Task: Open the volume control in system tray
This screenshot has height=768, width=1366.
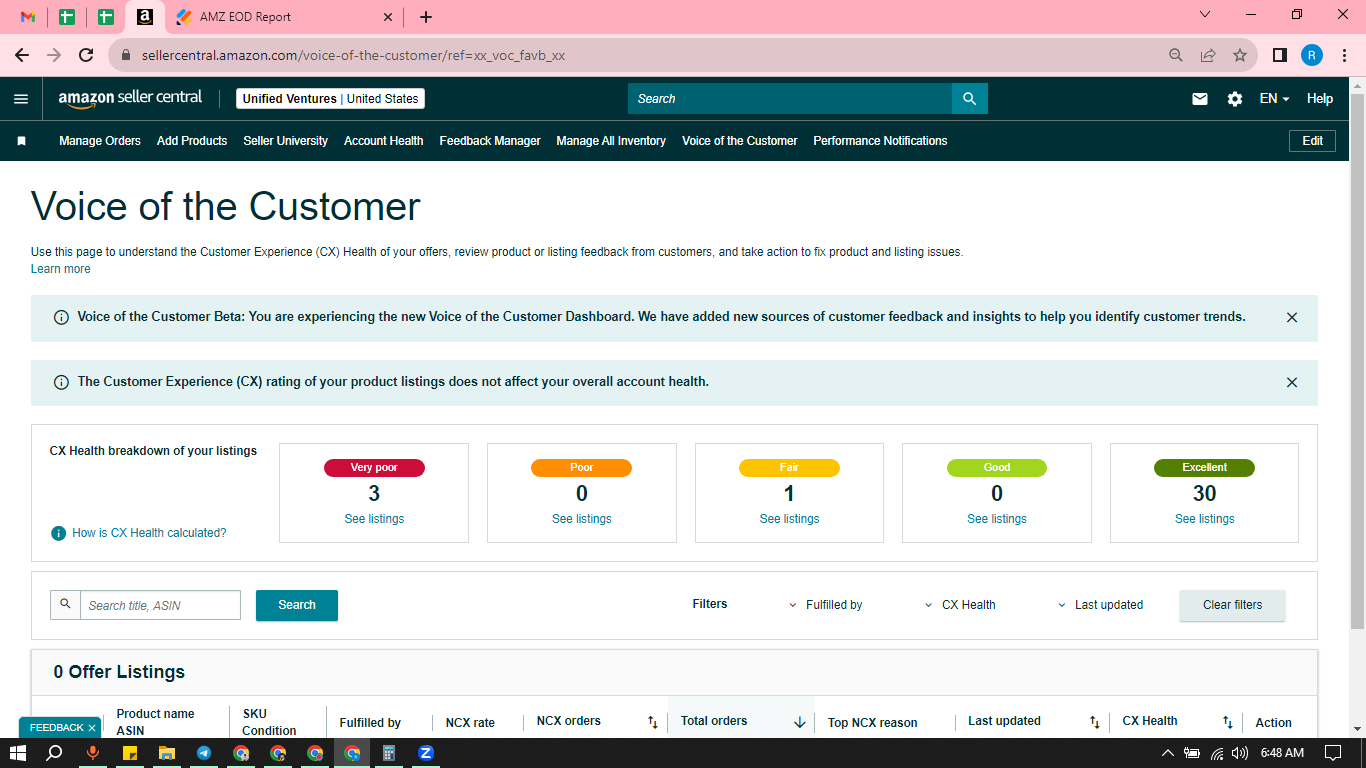Action: coord(1240,753)
